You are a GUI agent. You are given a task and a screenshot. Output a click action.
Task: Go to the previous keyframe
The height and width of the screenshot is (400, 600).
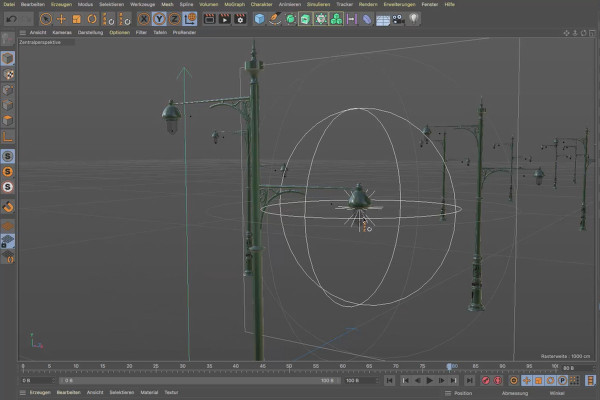(x=405, y=380)
